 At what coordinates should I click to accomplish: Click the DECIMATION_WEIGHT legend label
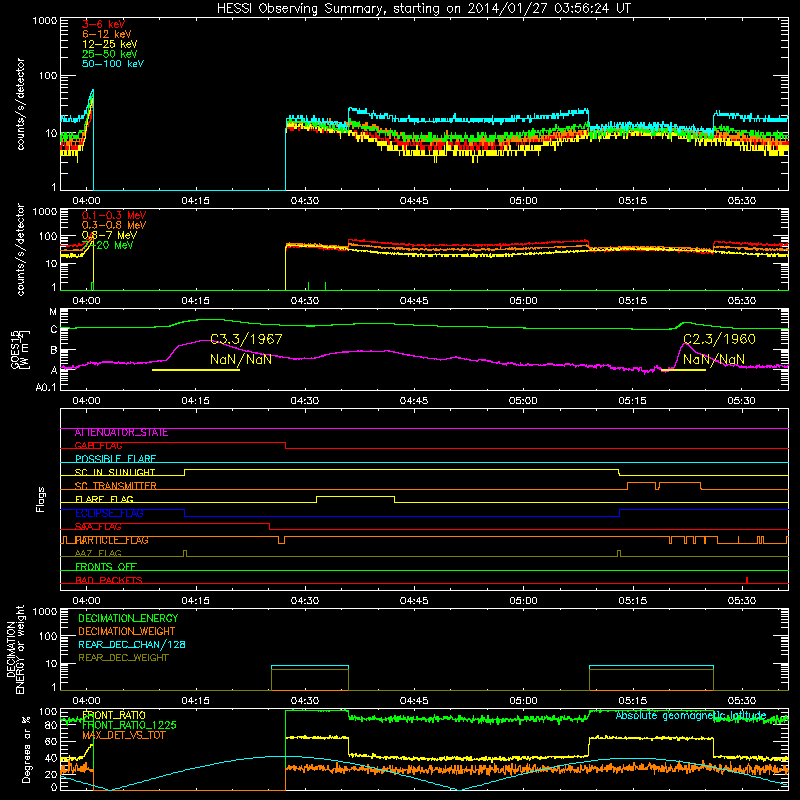click(127, 632)
